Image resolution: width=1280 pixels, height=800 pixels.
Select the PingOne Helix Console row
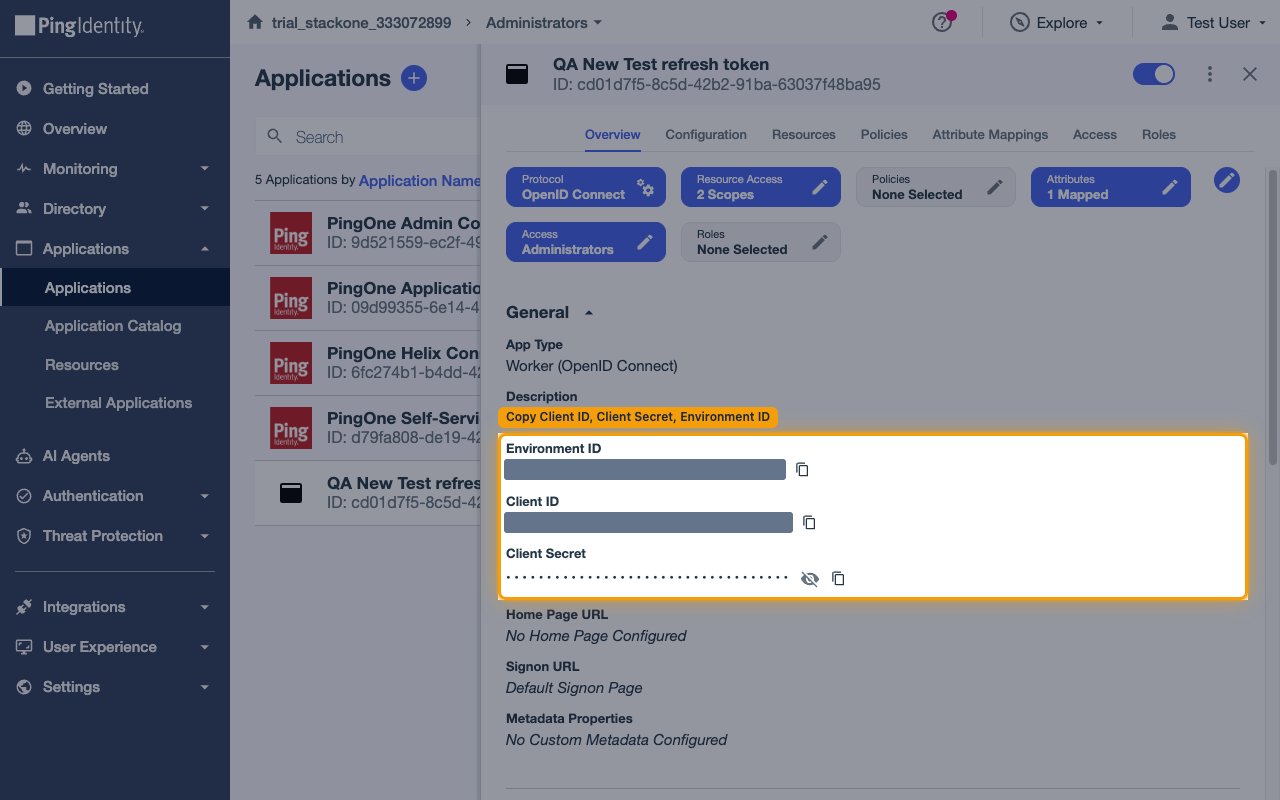point(368,363)
